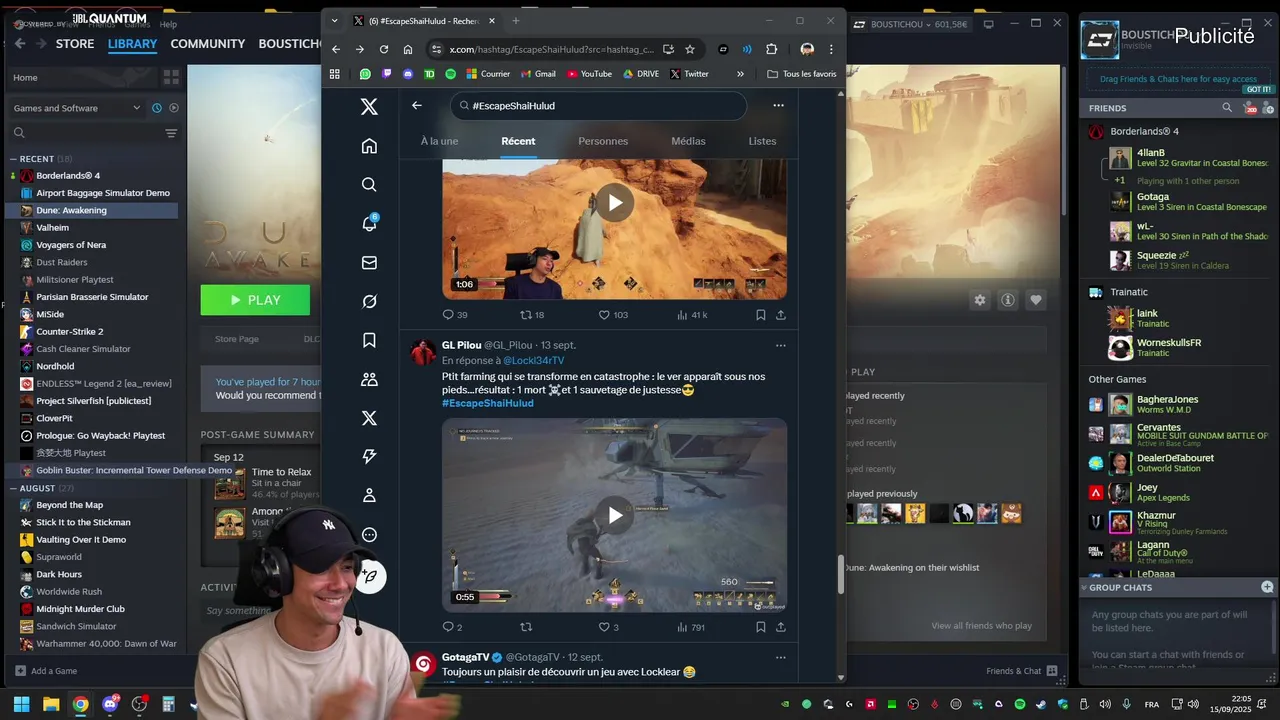Select Borderlands 4 in library list

point(92,176)
